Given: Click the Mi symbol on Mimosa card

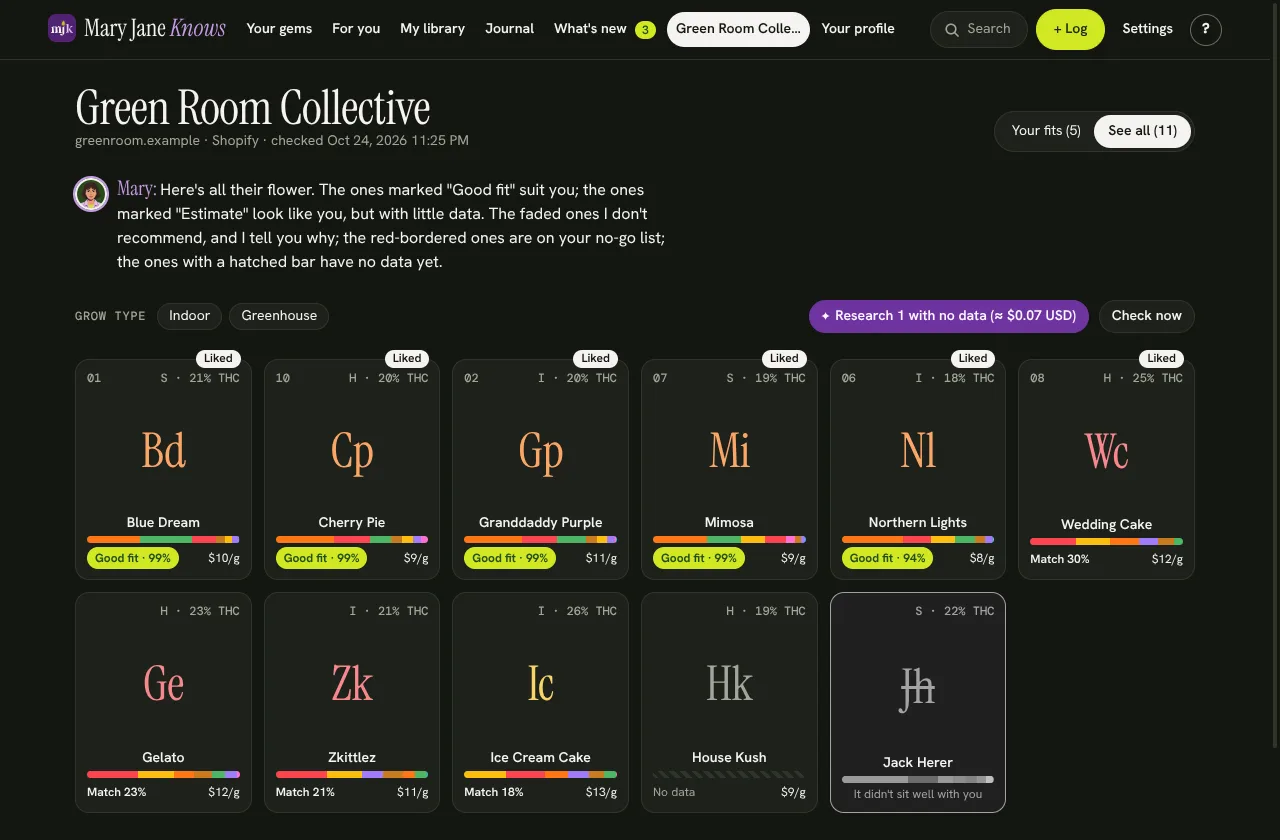Looking at the screenshot, I should (729, 451).
